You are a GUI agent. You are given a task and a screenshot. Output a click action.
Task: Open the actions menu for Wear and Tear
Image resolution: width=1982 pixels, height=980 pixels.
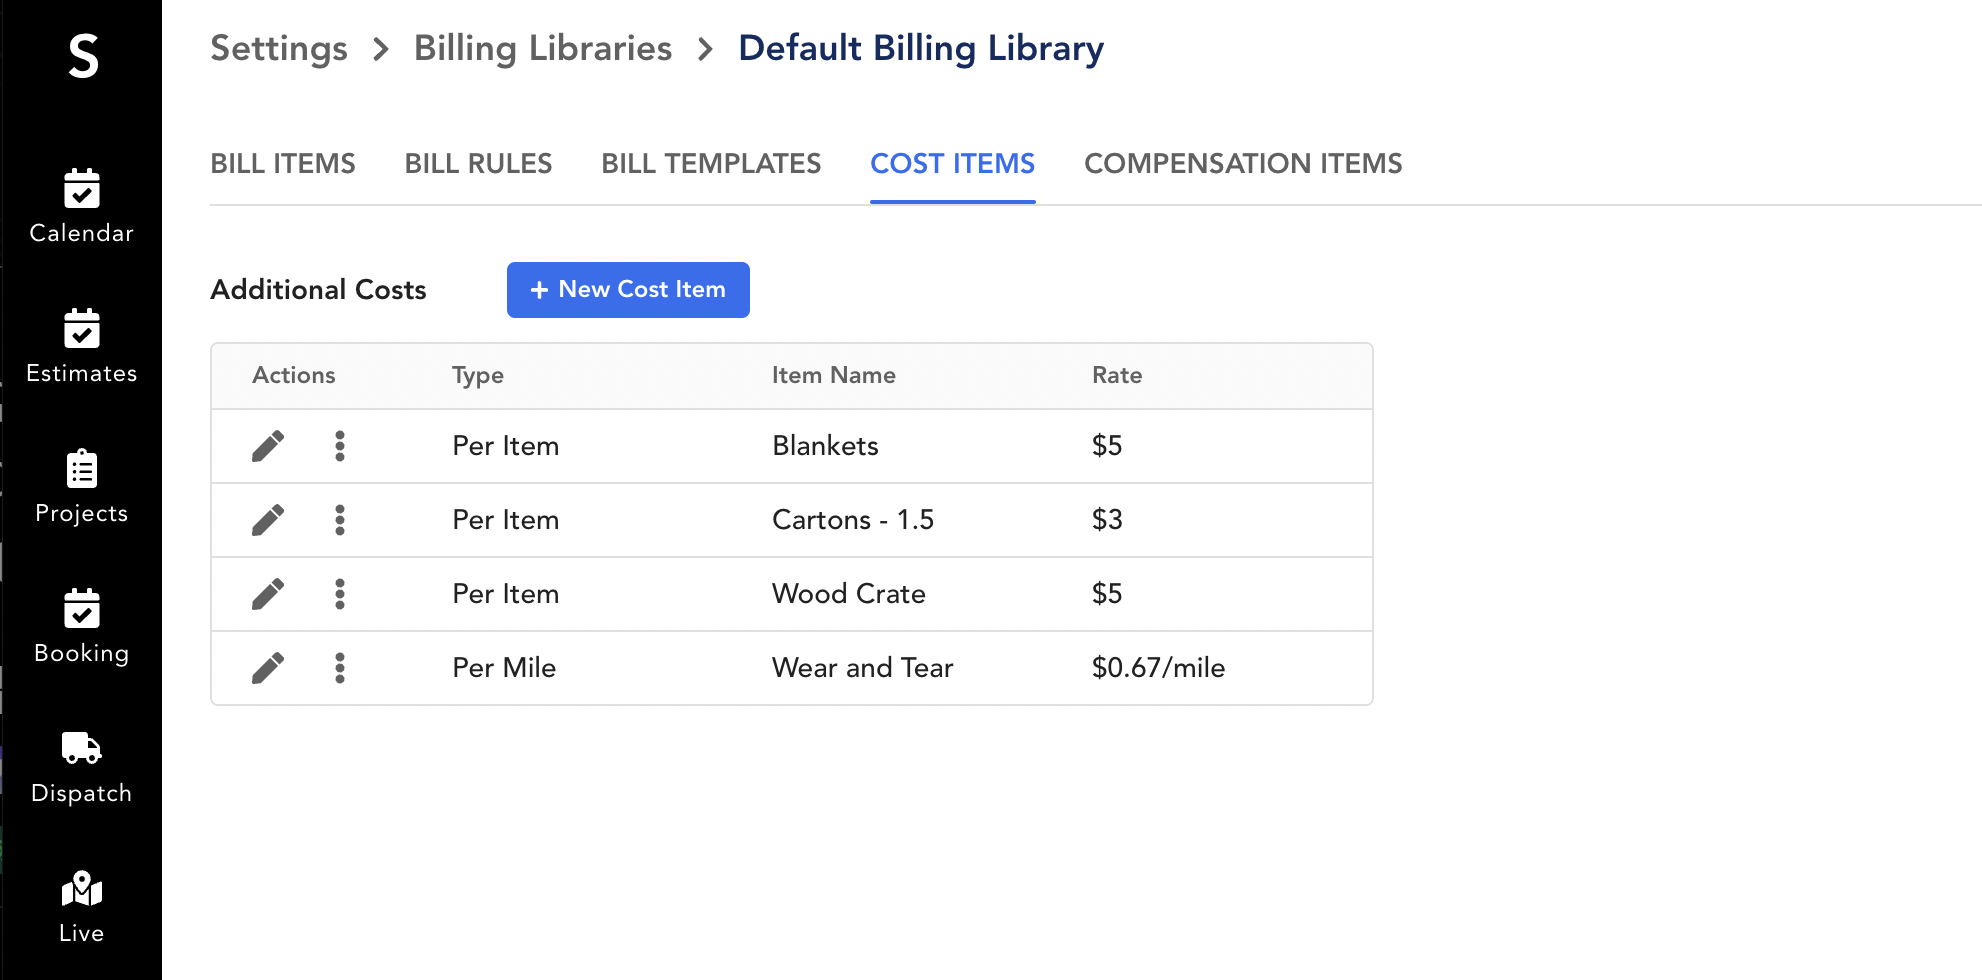point(340,668)
